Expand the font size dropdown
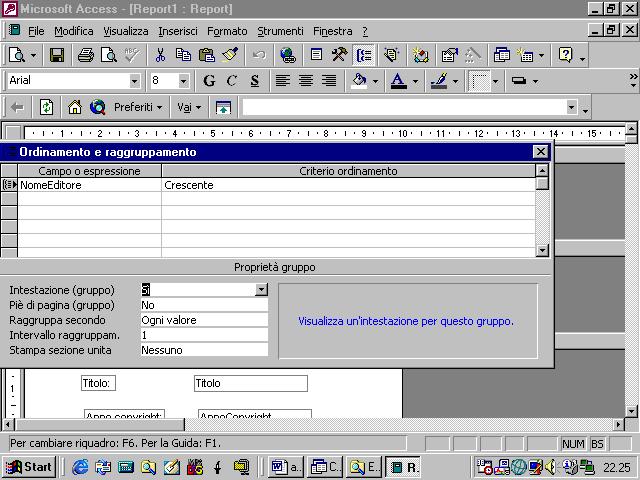Viewport: 640px width, 480px height. pyautogui.click(x=183, y=81)
